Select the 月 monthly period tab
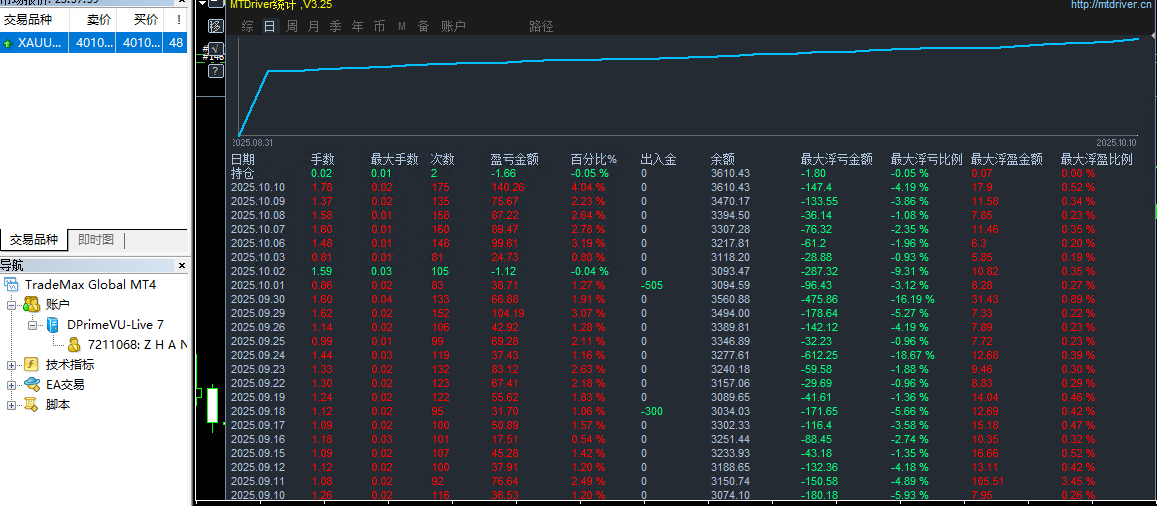Image resolution: width=1157 pixels, height=506 pixels. point(314,27)
